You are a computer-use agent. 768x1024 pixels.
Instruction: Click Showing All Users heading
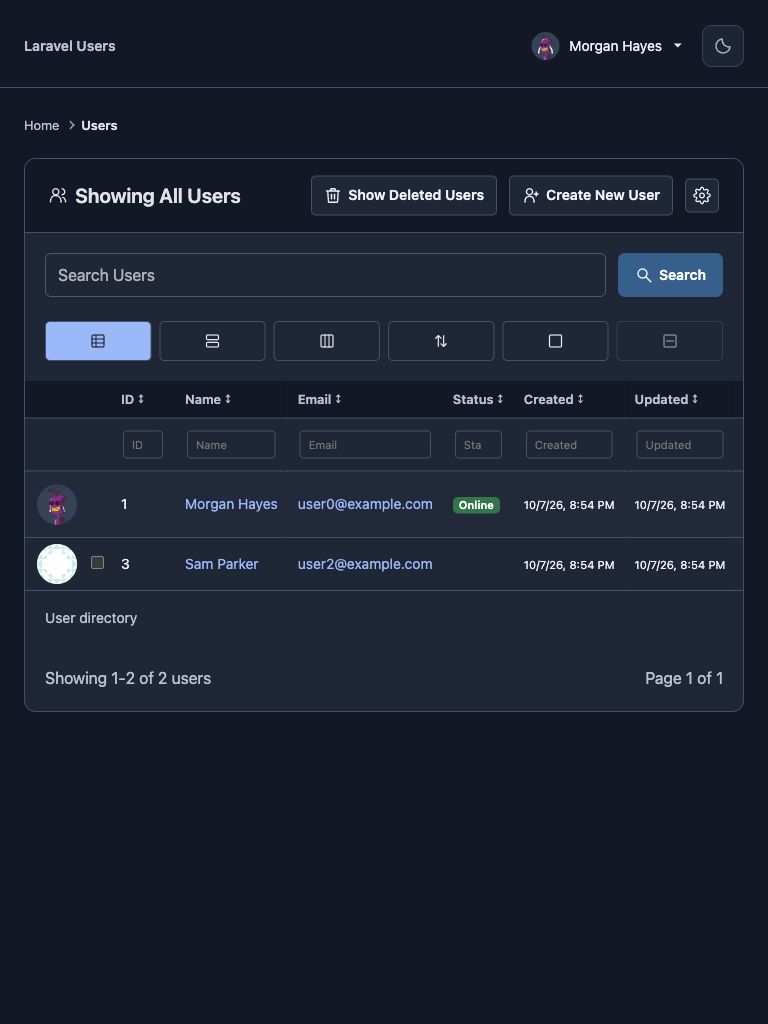(x=157, y=196)
